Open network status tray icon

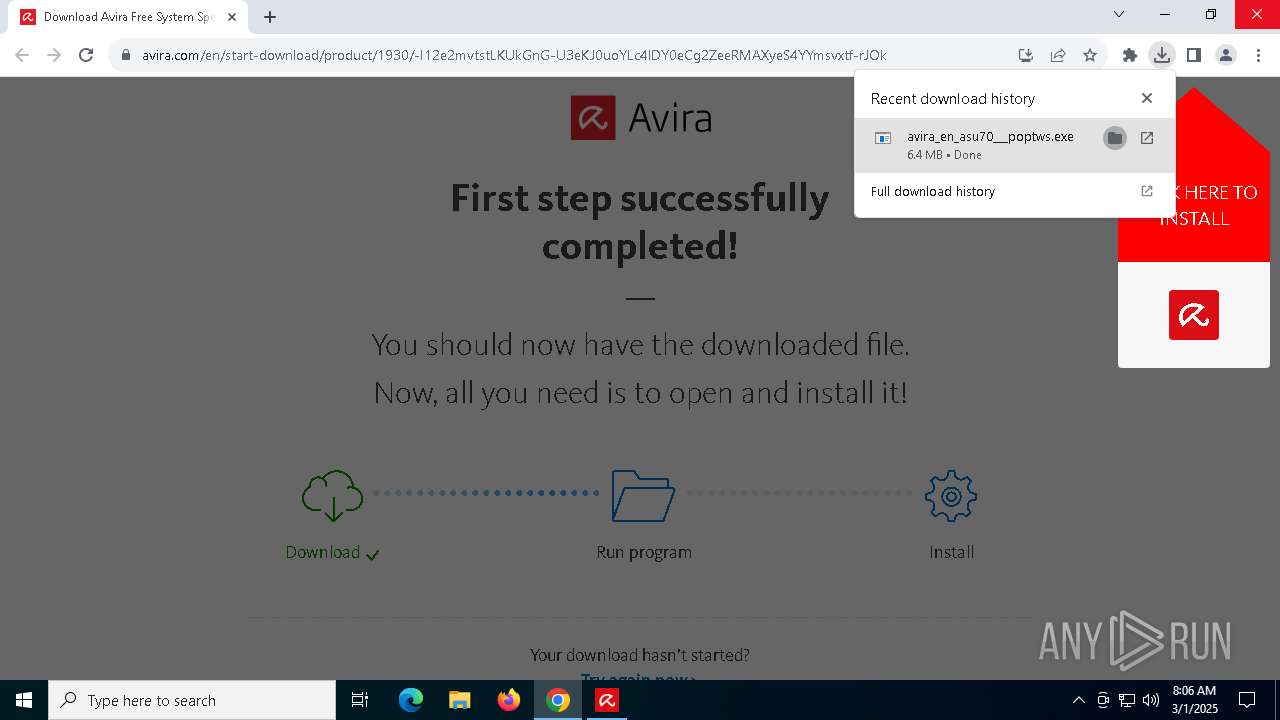click(1127, 700)
